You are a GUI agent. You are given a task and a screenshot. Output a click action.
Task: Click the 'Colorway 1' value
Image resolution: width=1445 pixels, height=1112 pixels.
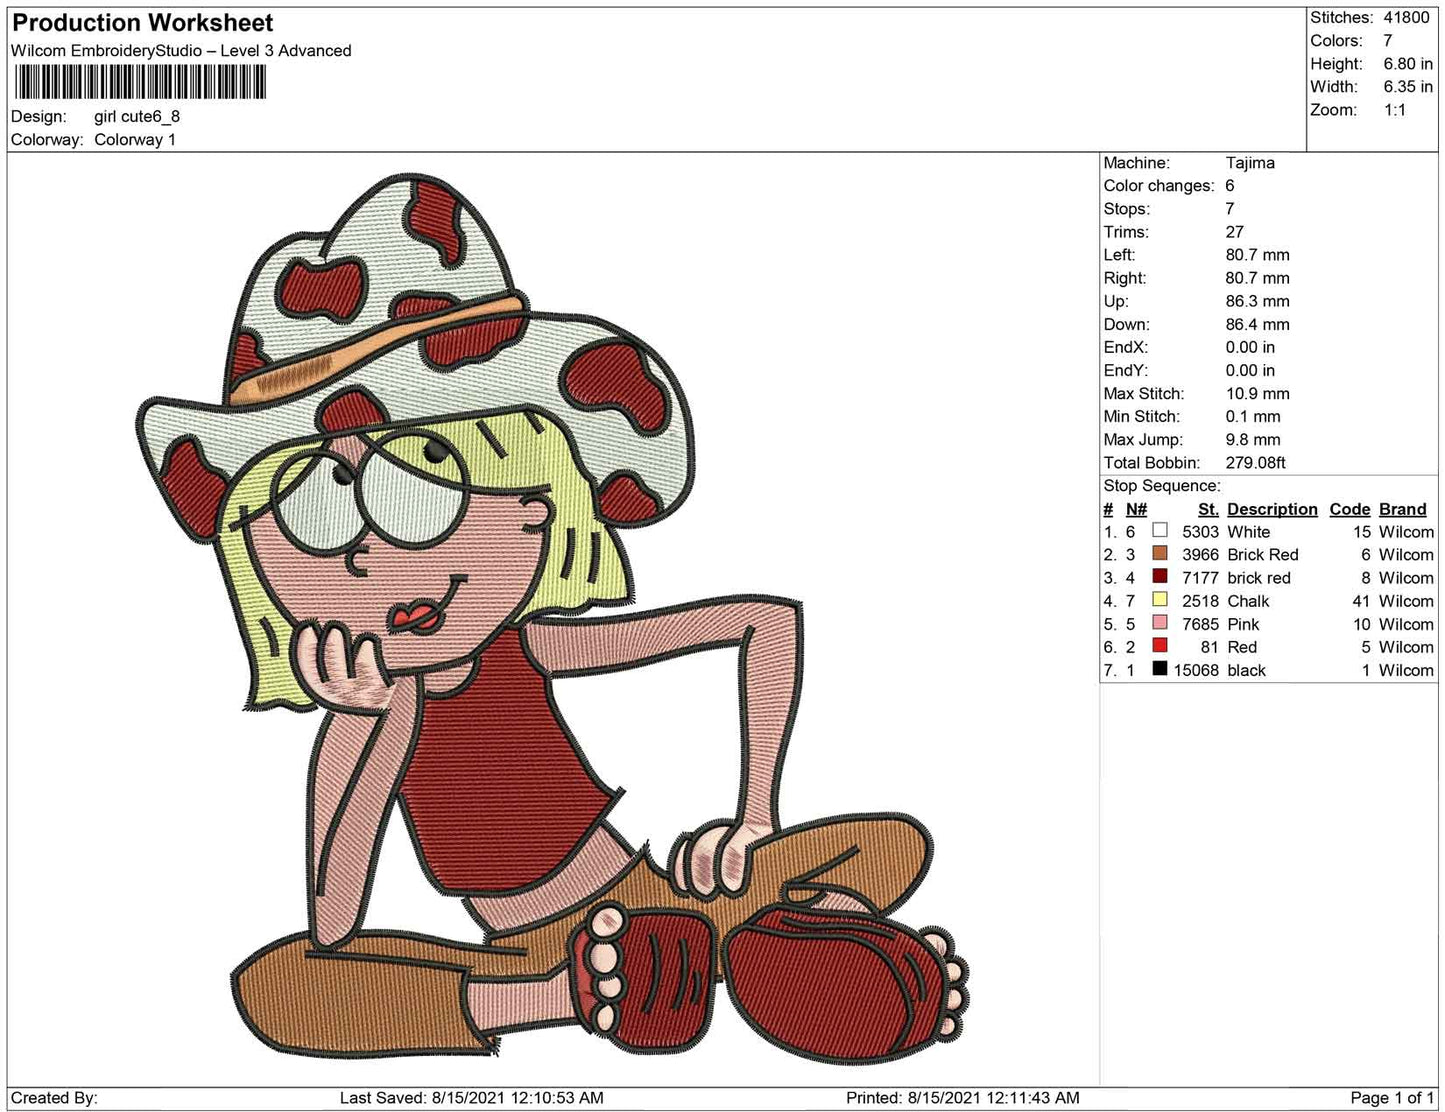tap(135, 139)
